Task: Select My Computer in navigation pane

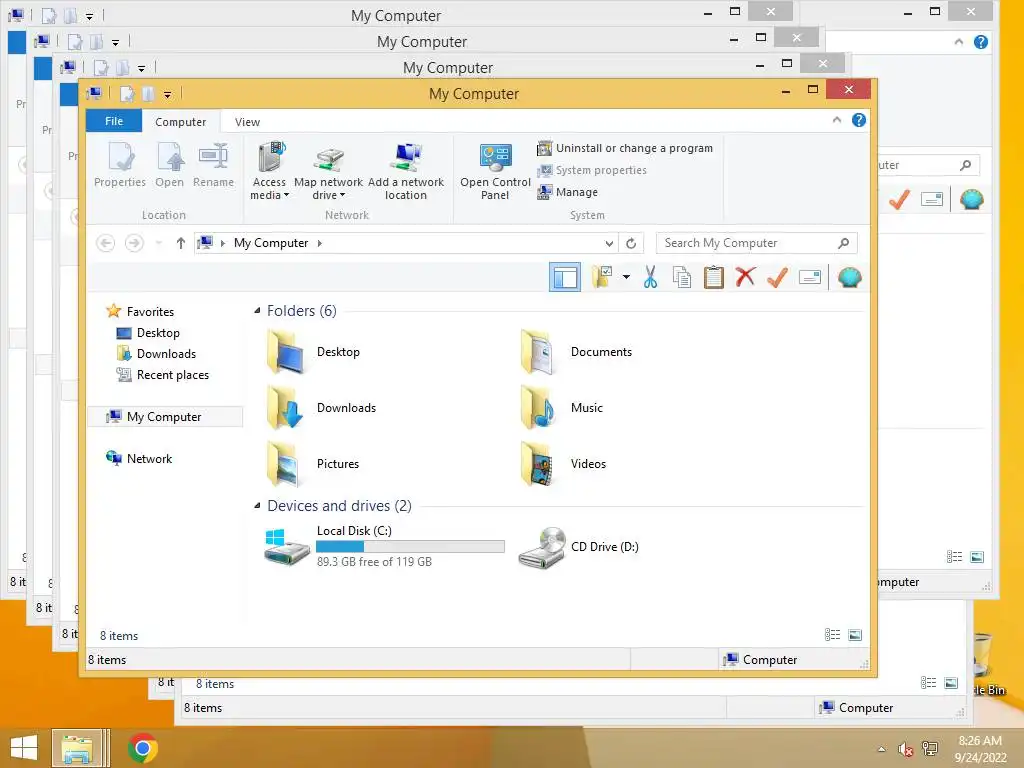Action: pyautogui.click(x=165, y=417)
